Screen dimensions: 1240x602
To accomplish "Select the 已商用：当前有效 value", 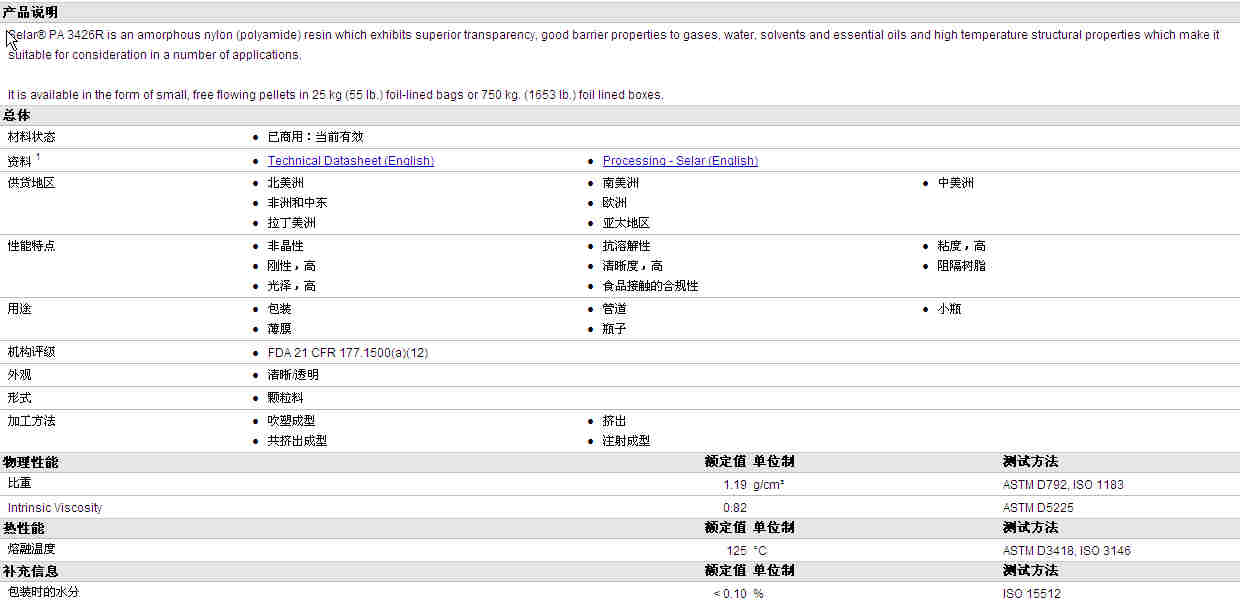I will [x=315, y=137].
